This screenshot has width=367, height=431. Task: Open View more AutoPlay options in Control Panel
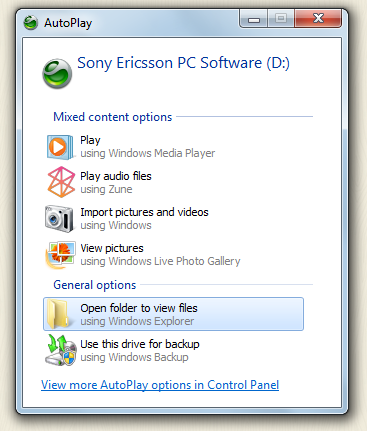coord(160,385)
